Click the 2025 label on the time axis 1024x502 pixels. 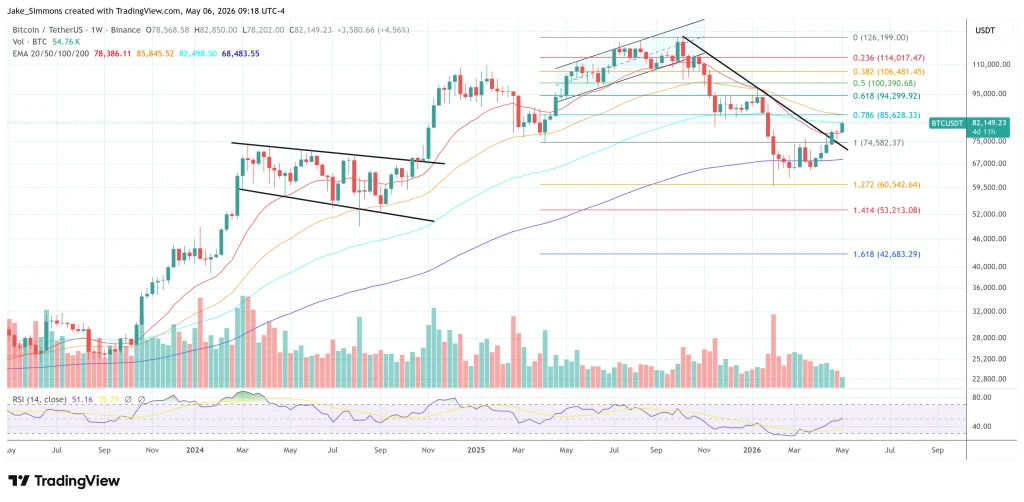pyautogui.click(x=479, y=450)
